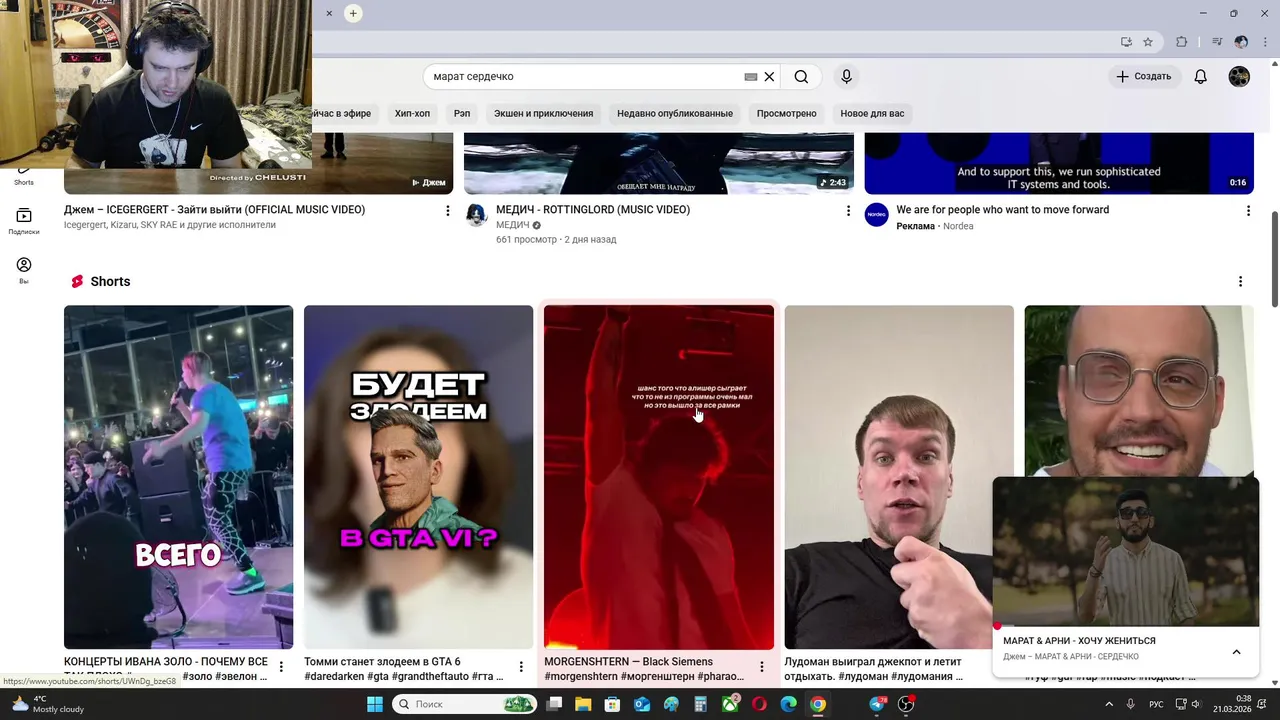This screenshot has width=1280, height=720.
Task: Select the Просмотрено filter chip
Action: [787, 114]
